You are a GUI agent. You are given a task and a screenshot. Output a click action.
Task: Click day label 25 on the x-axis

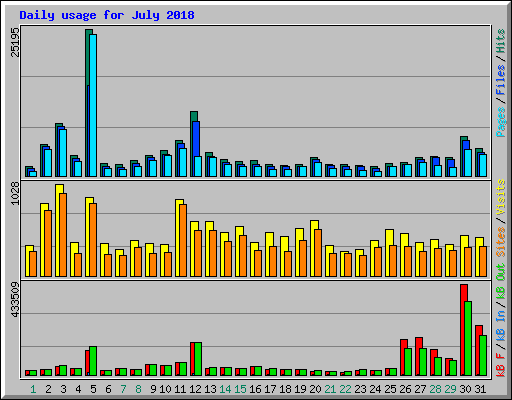(x=390, y=389)
